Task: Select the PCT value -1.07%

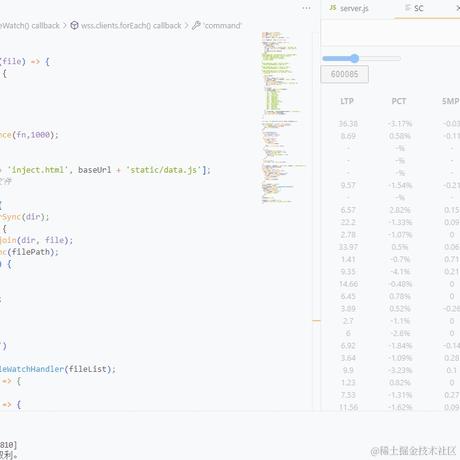Action: tap(400, 235)
